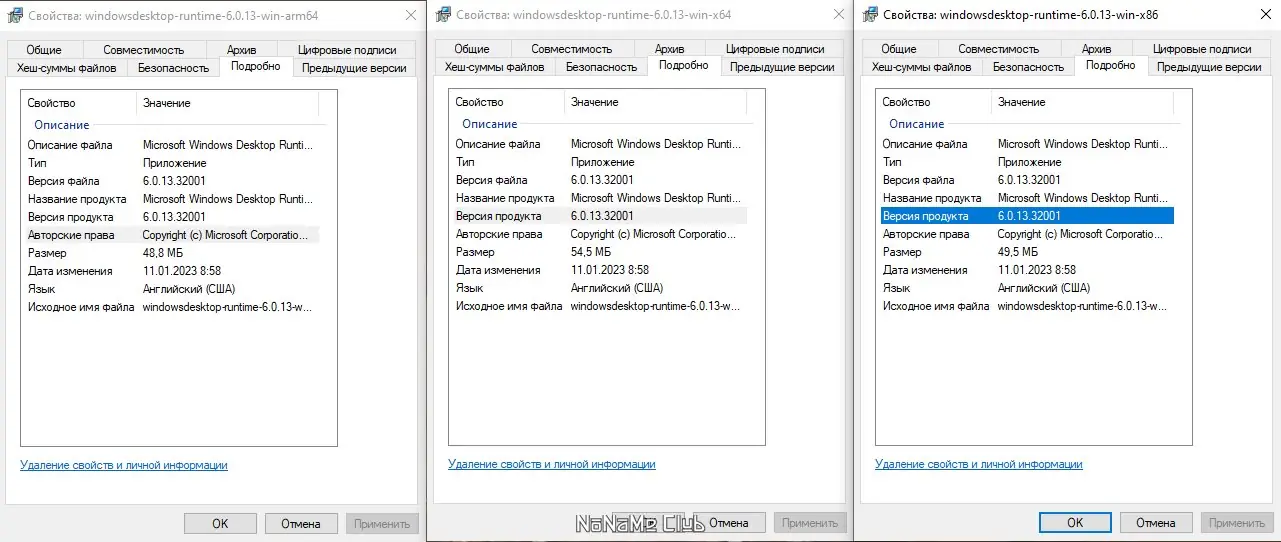Select Авторские права row in x86 window
This screenshot has height=542, width=1281.
coord(1026,234)
